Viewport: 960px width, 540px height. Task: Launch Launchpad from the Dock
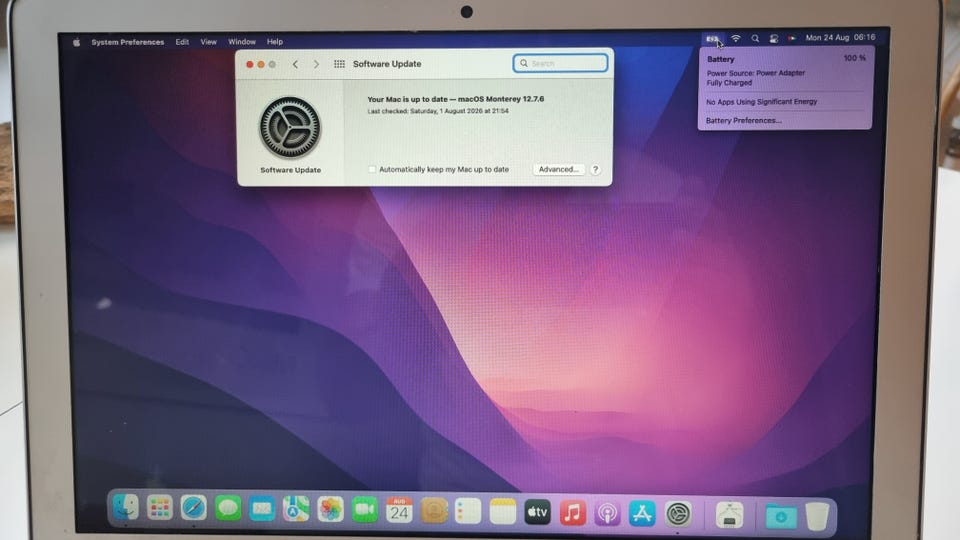[x=160, y=508]
